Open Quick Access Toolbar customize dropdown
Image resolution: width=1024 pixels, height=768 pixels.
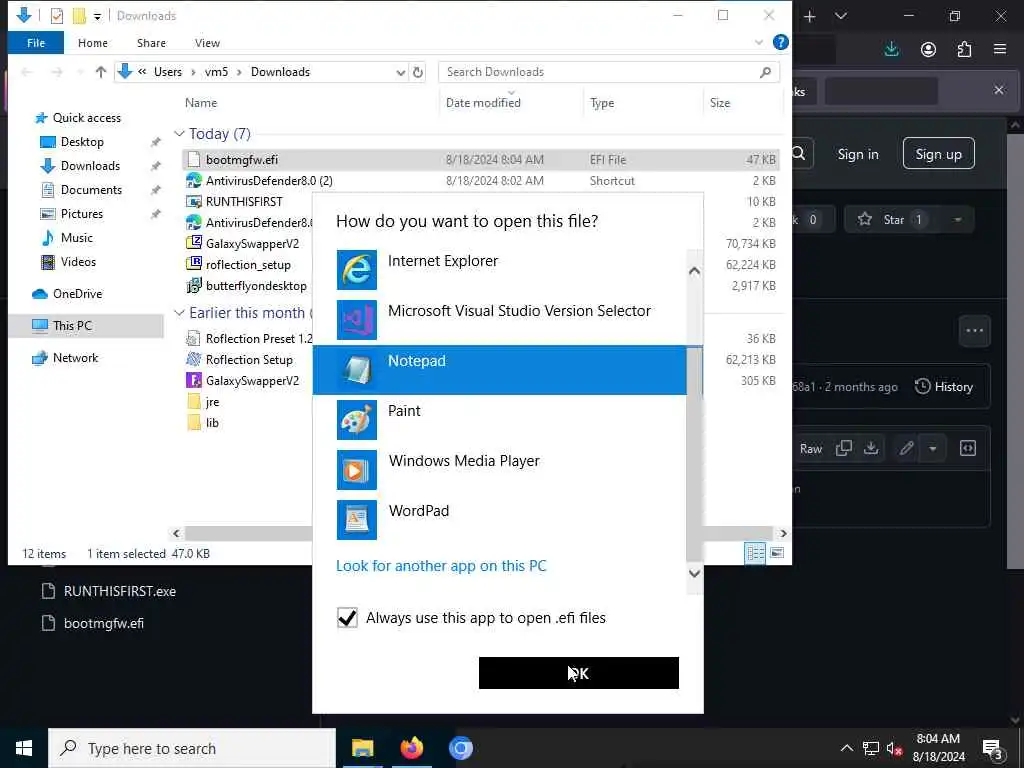pos(97,16)
